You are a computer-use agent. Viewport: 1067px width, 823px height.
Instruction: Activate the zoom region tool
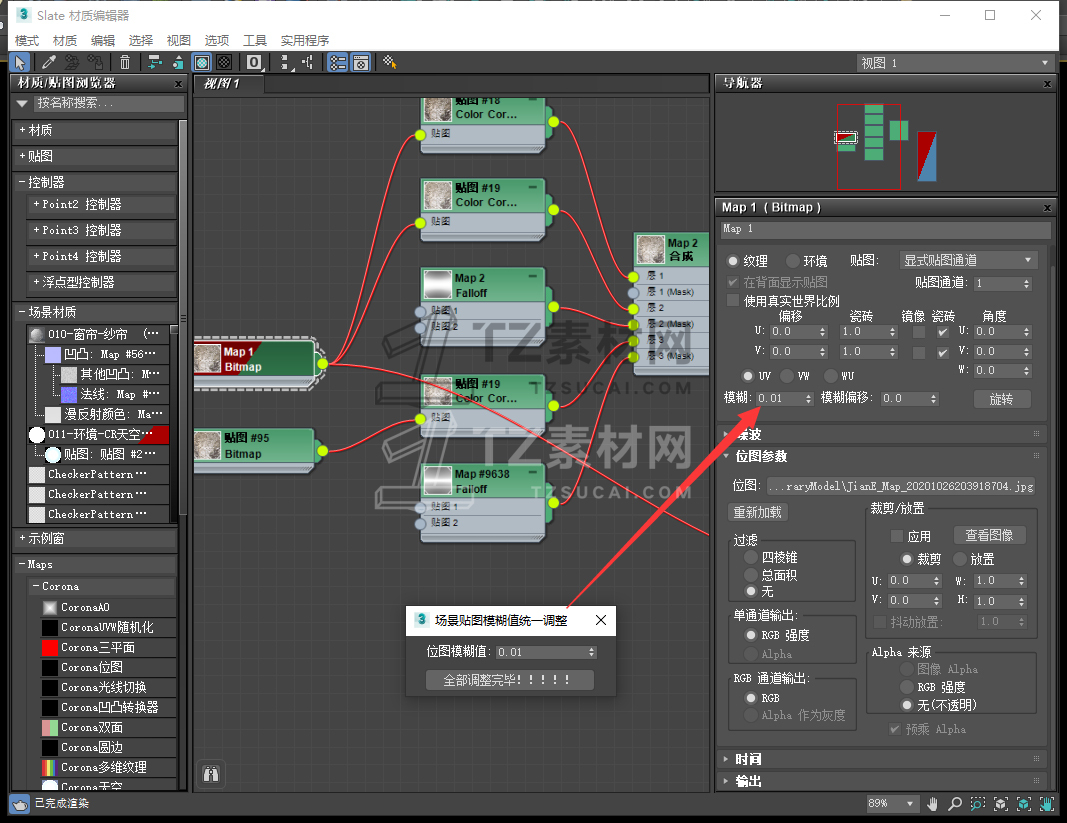click(978, 804)
